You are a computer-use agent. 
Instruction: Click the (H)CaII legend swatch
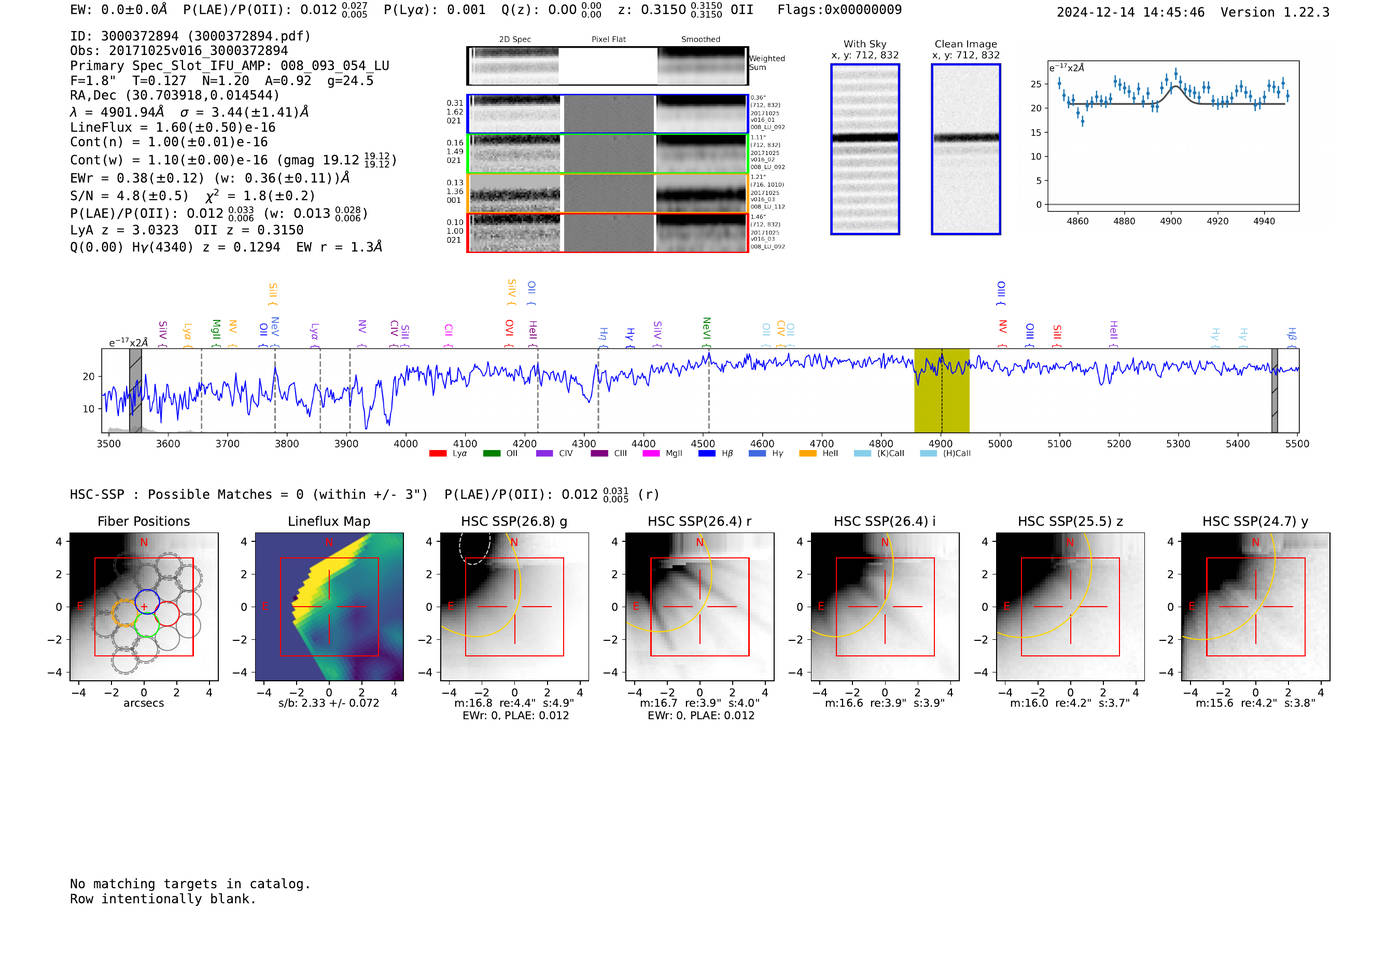point(928,453)
